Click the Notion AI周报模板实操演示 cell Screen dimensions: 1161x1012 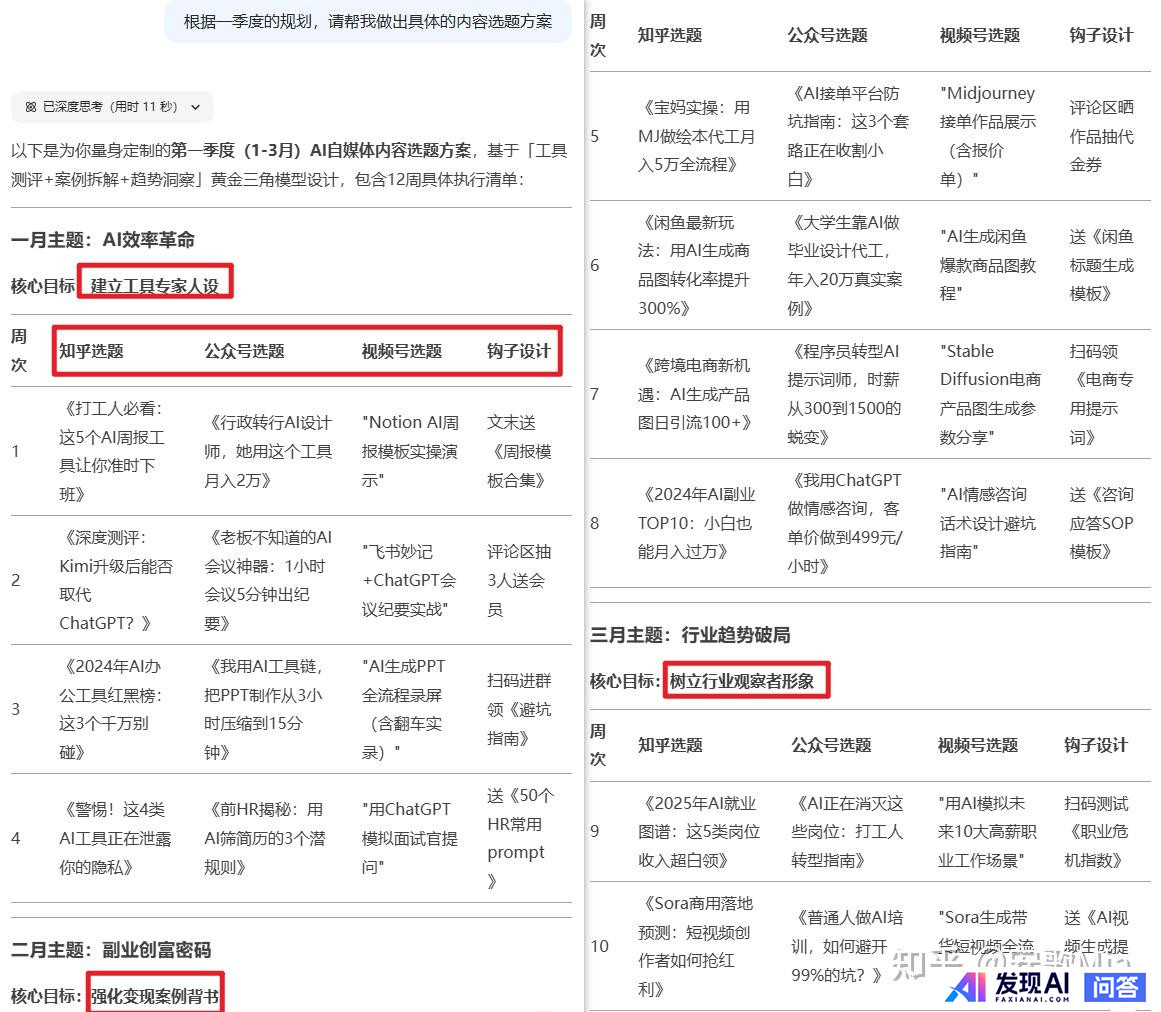pos(410,451)
